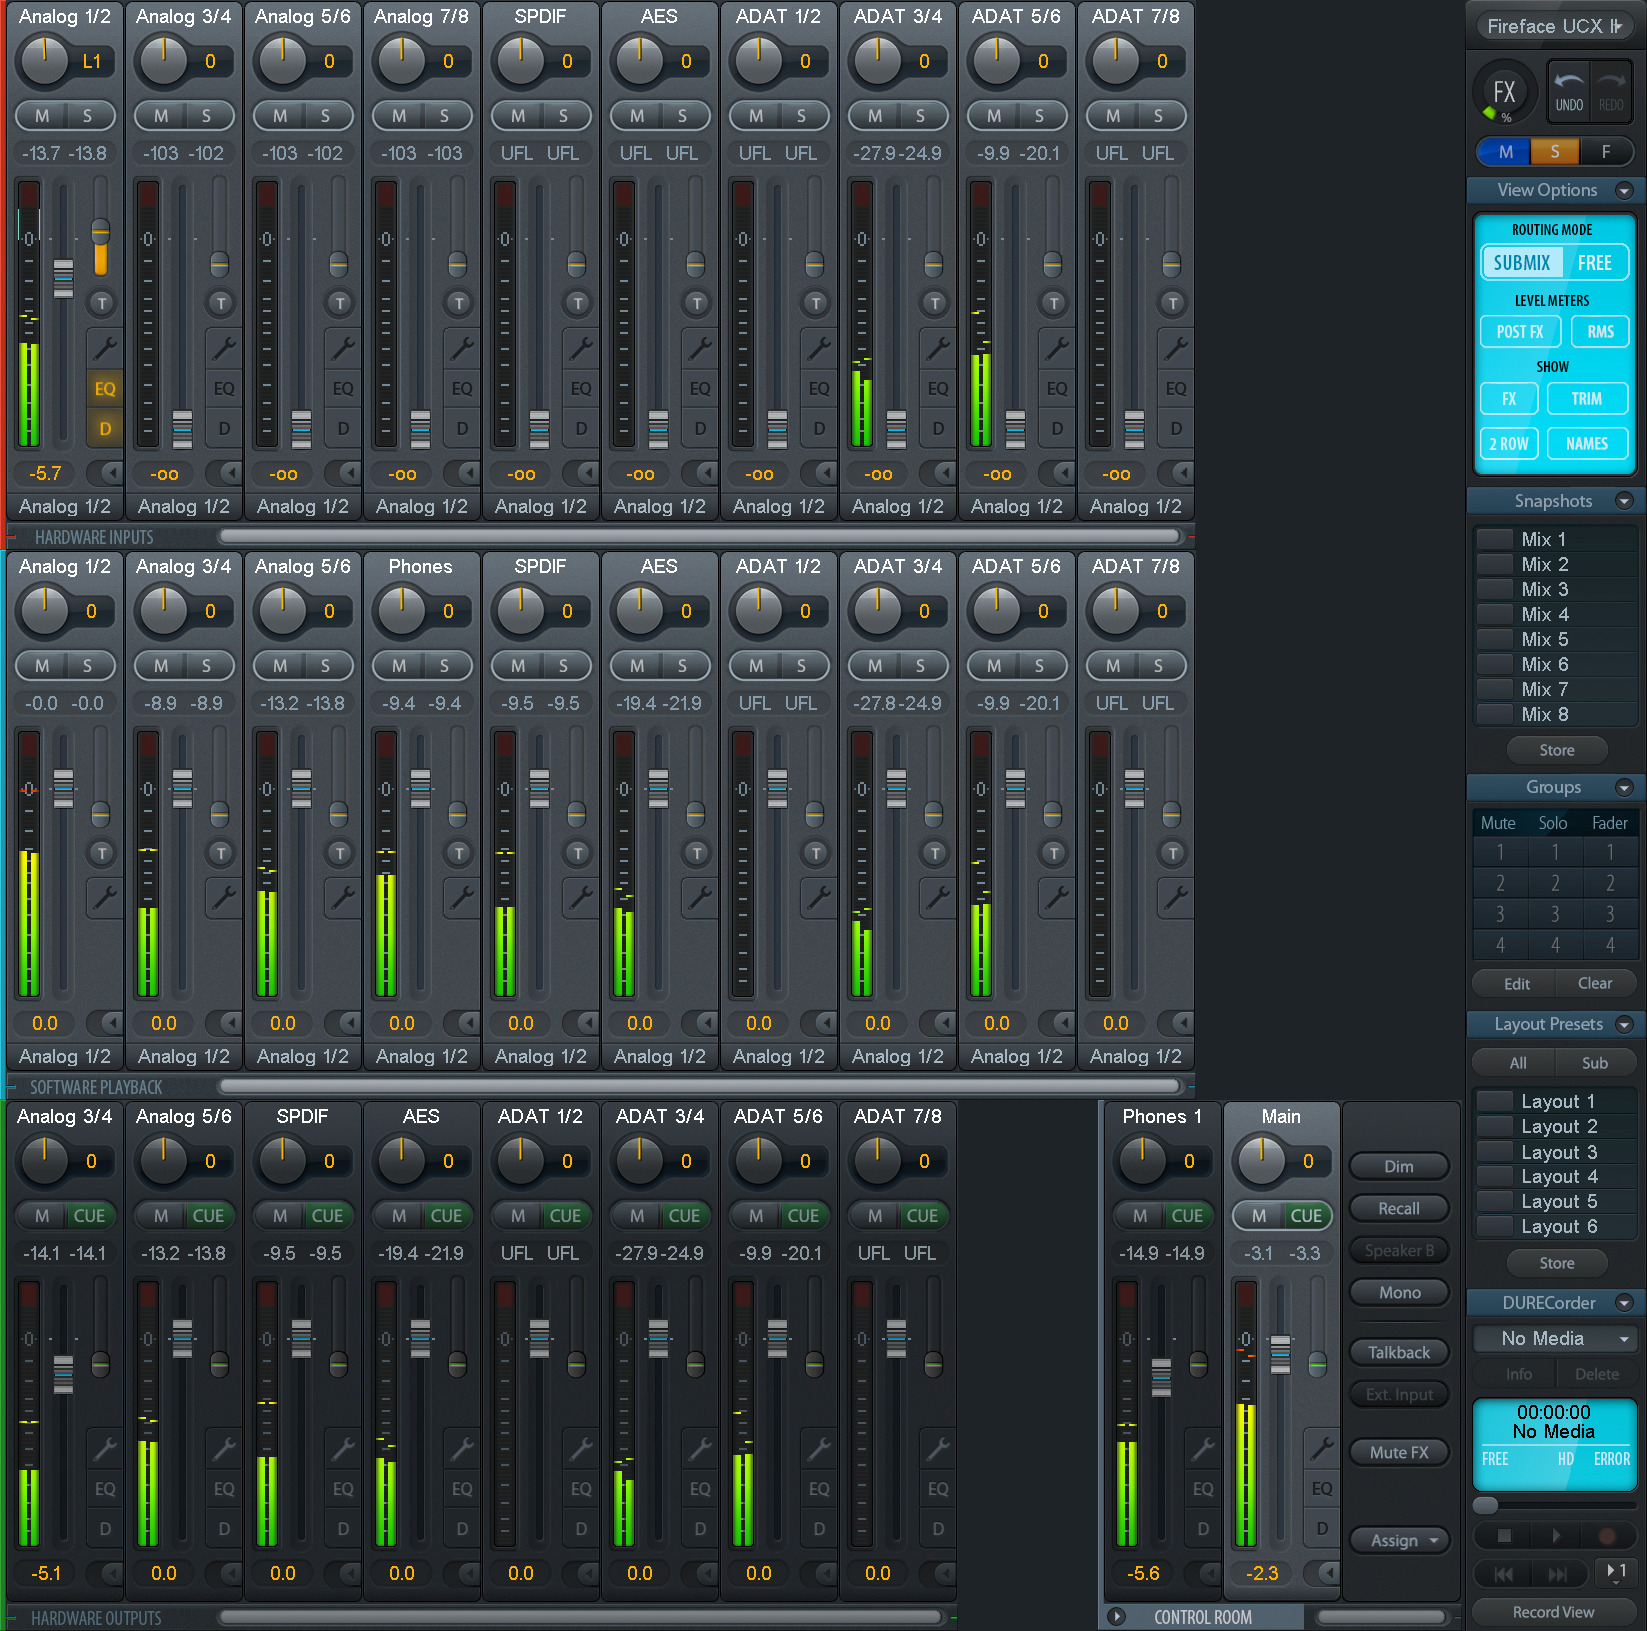This screenshot has width=1647, height=1631.
Task: Select Layout 6 preset
Action: 1555,1227
